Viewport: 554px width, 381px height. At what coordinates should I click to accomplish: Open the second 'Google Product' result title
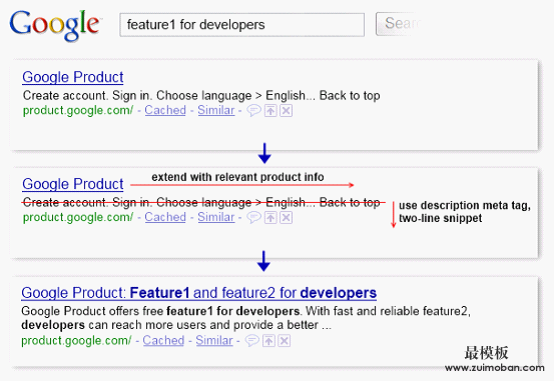point(73,184)
